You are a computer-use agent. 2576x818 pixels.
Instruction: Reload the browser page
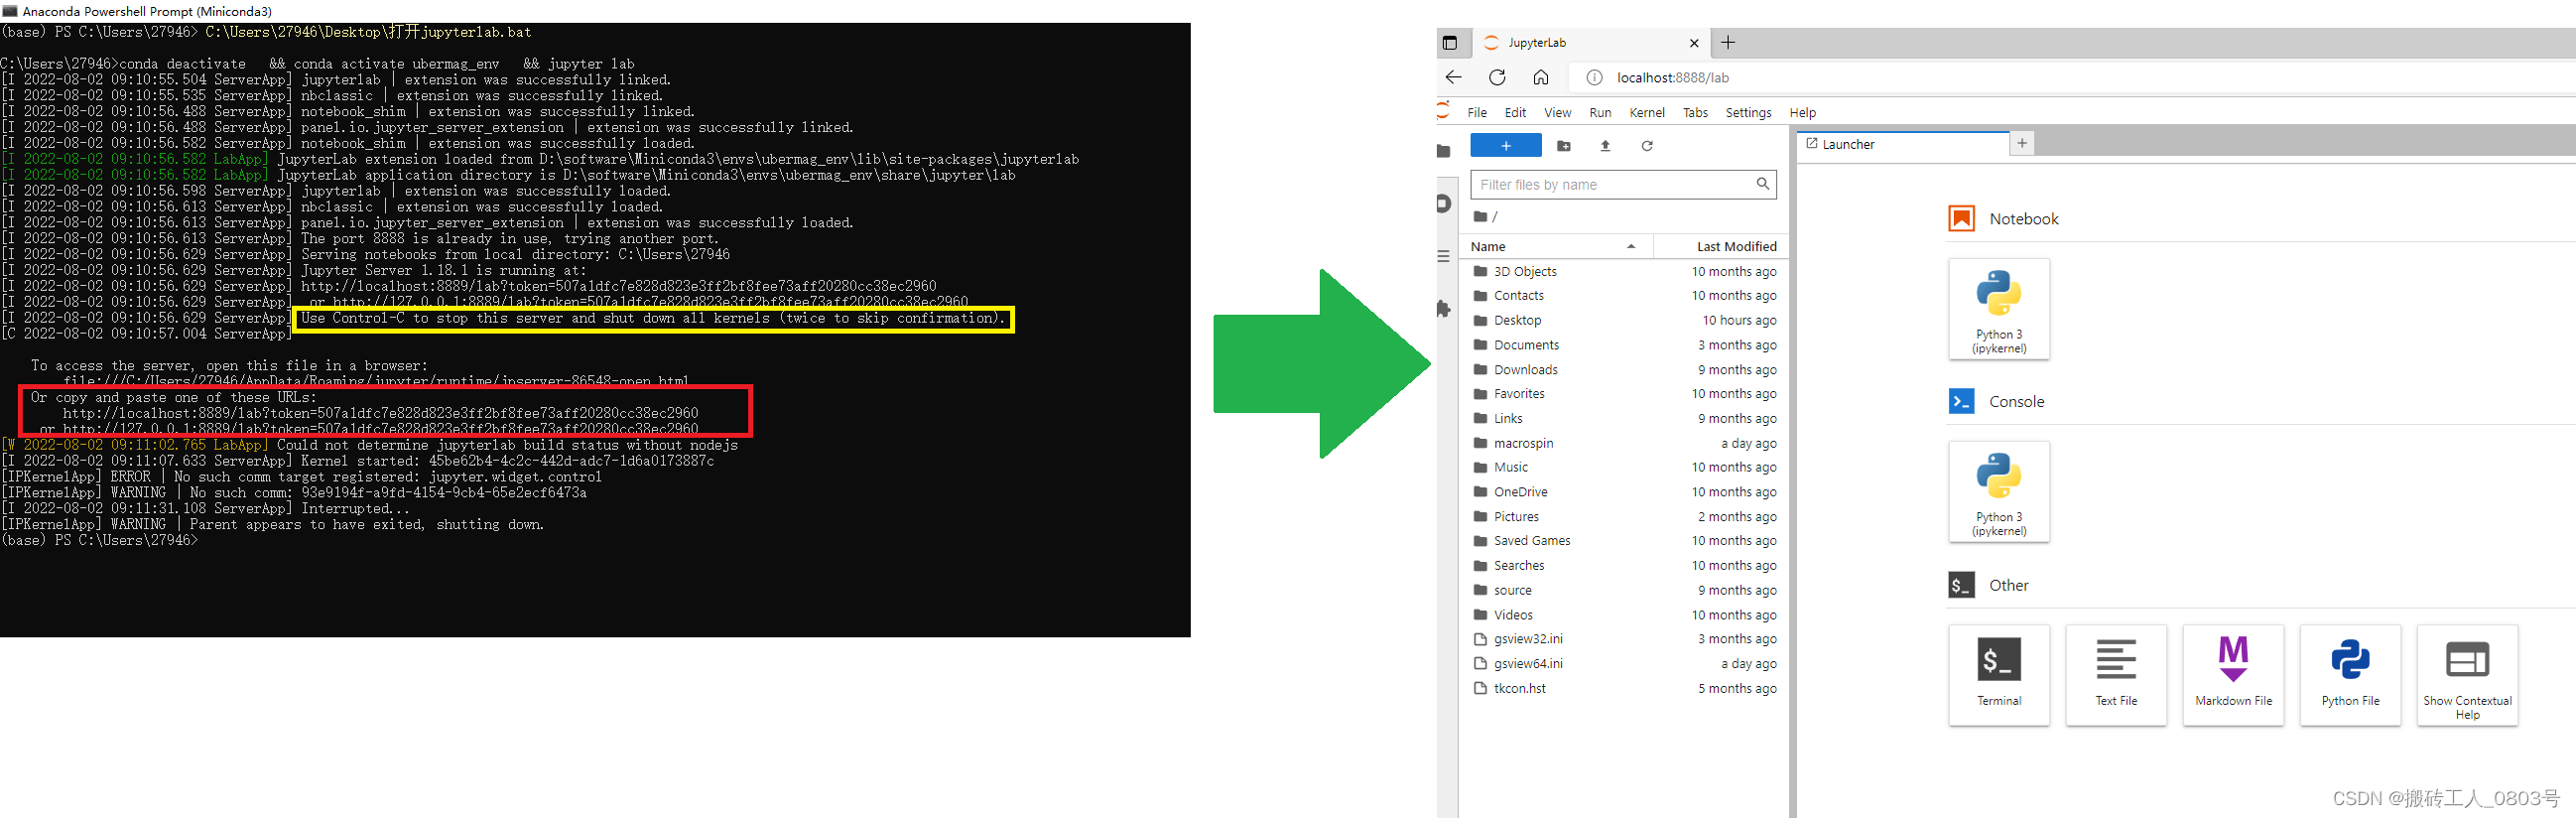pyautogui.click(x=1497, y=77)
